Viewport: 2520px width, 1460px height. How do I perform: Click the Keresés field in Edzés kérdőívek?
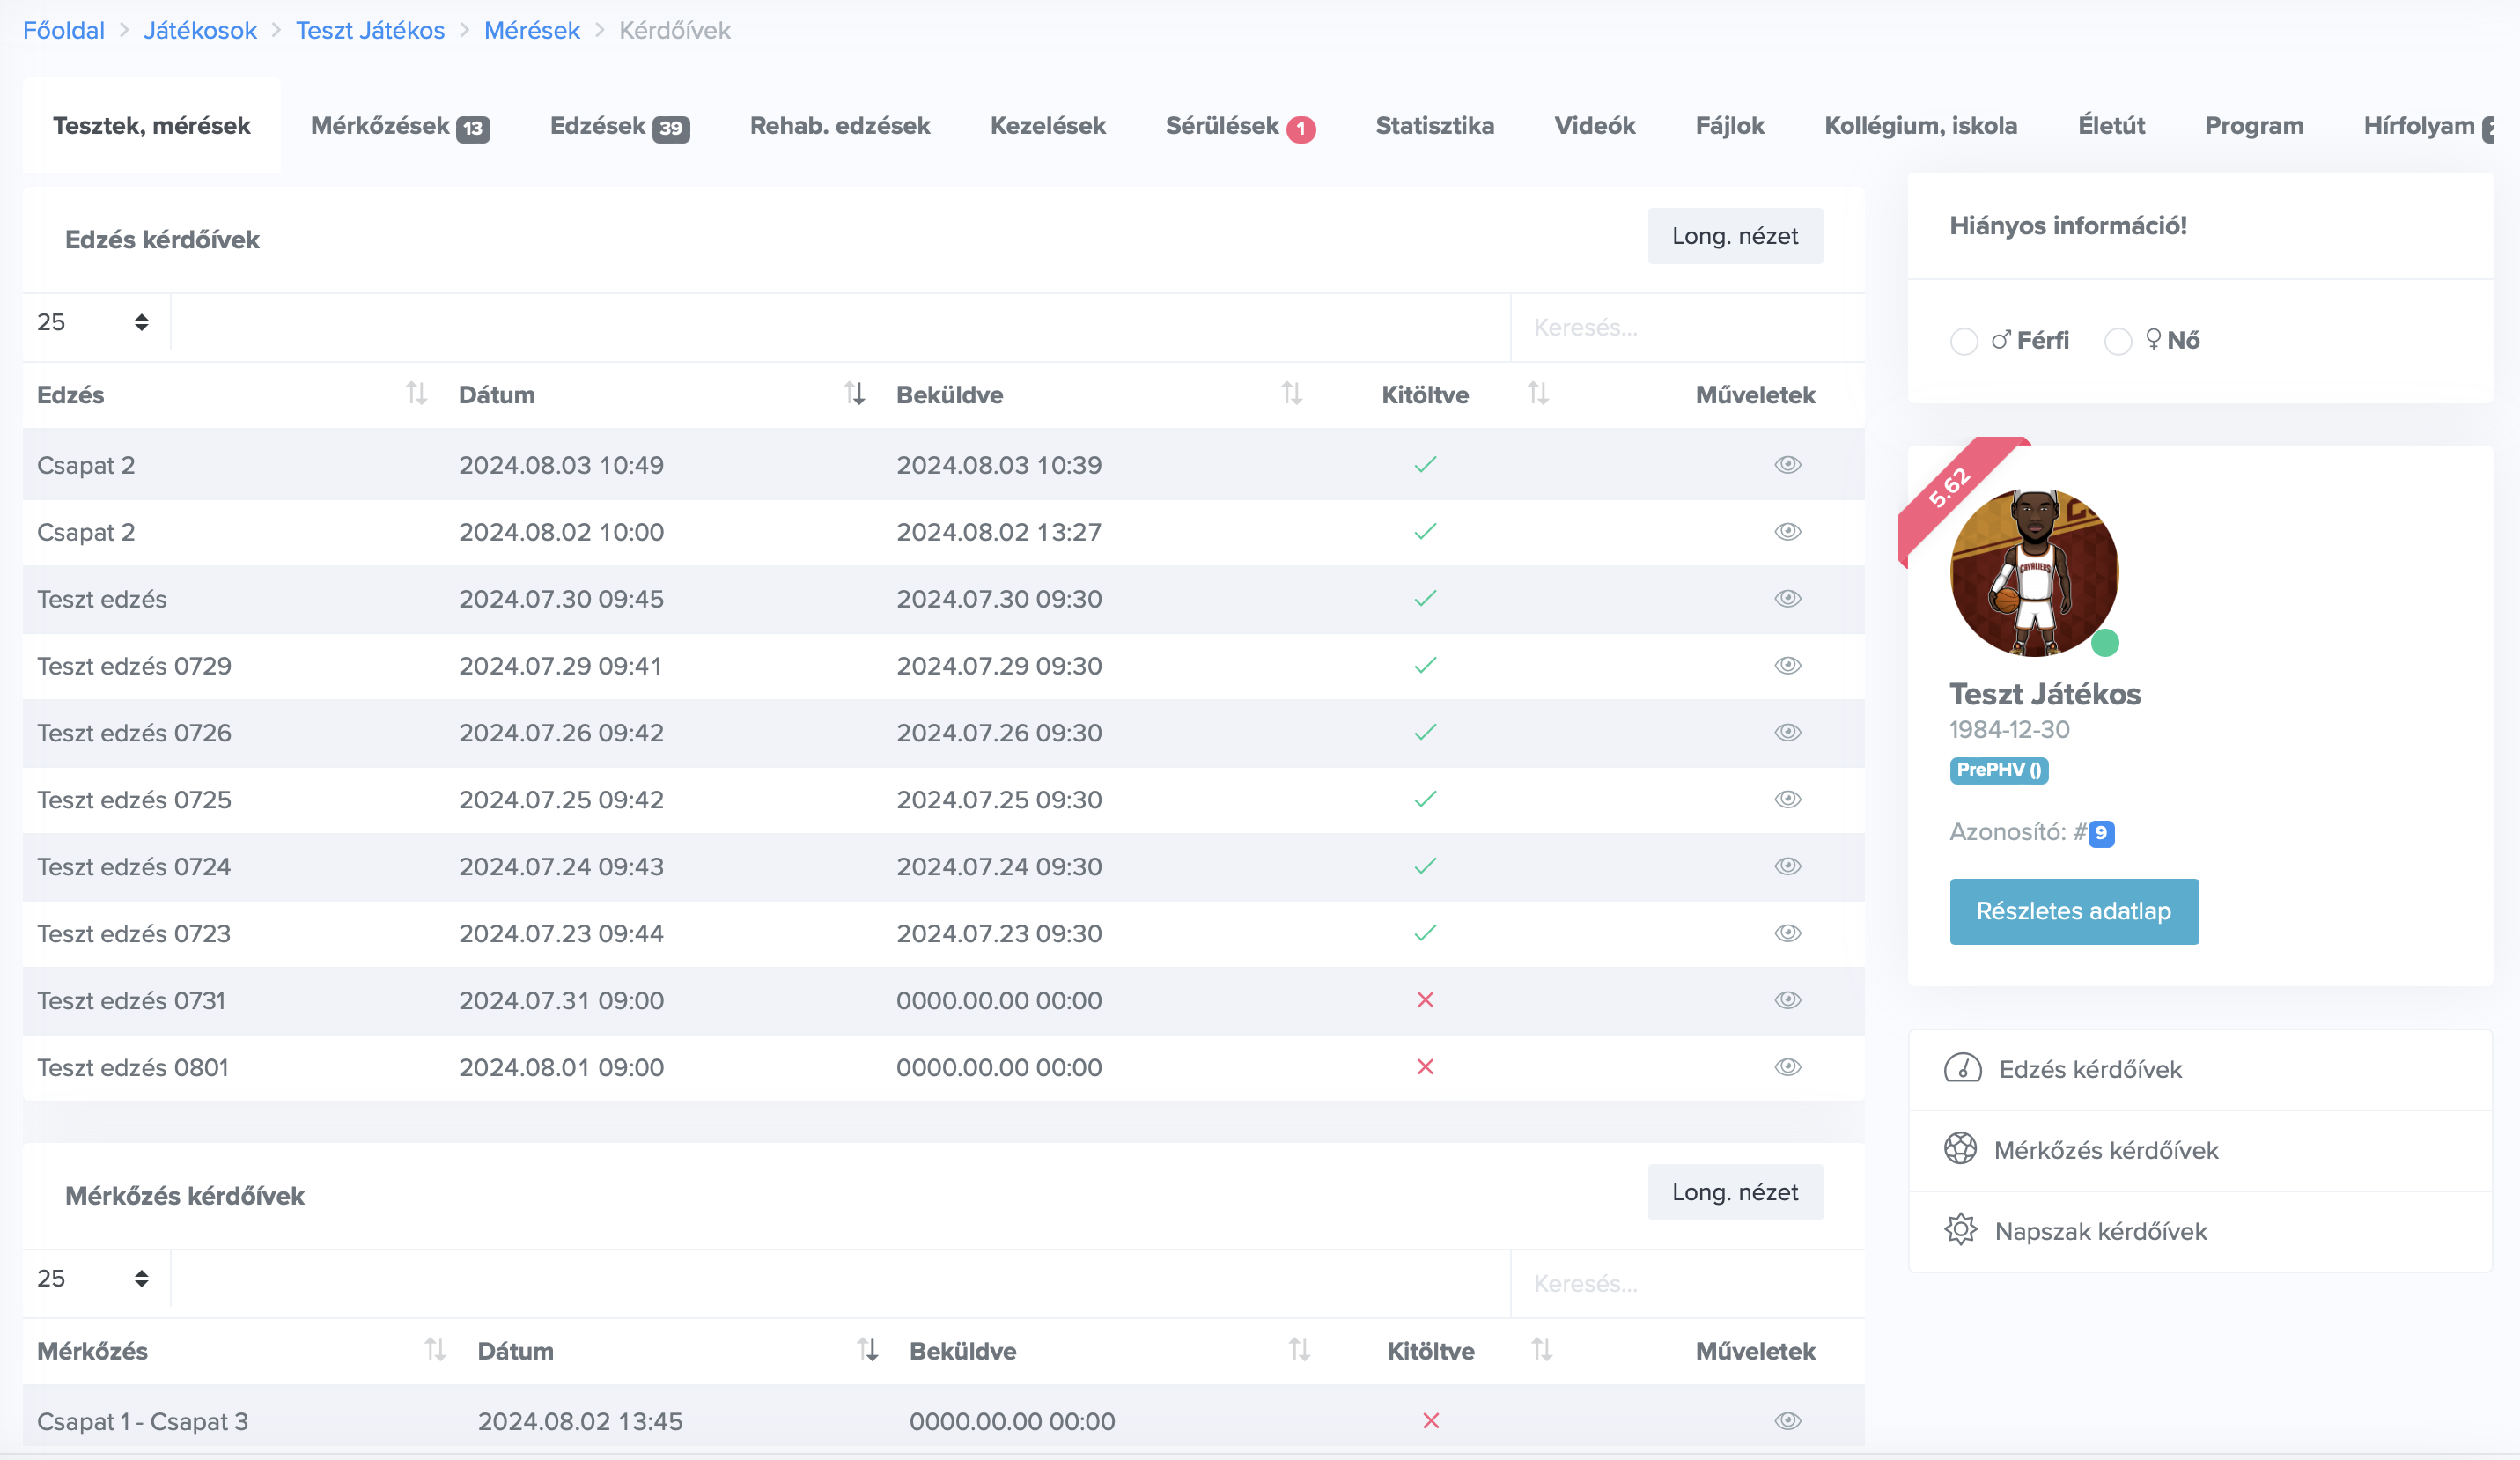1686,328
